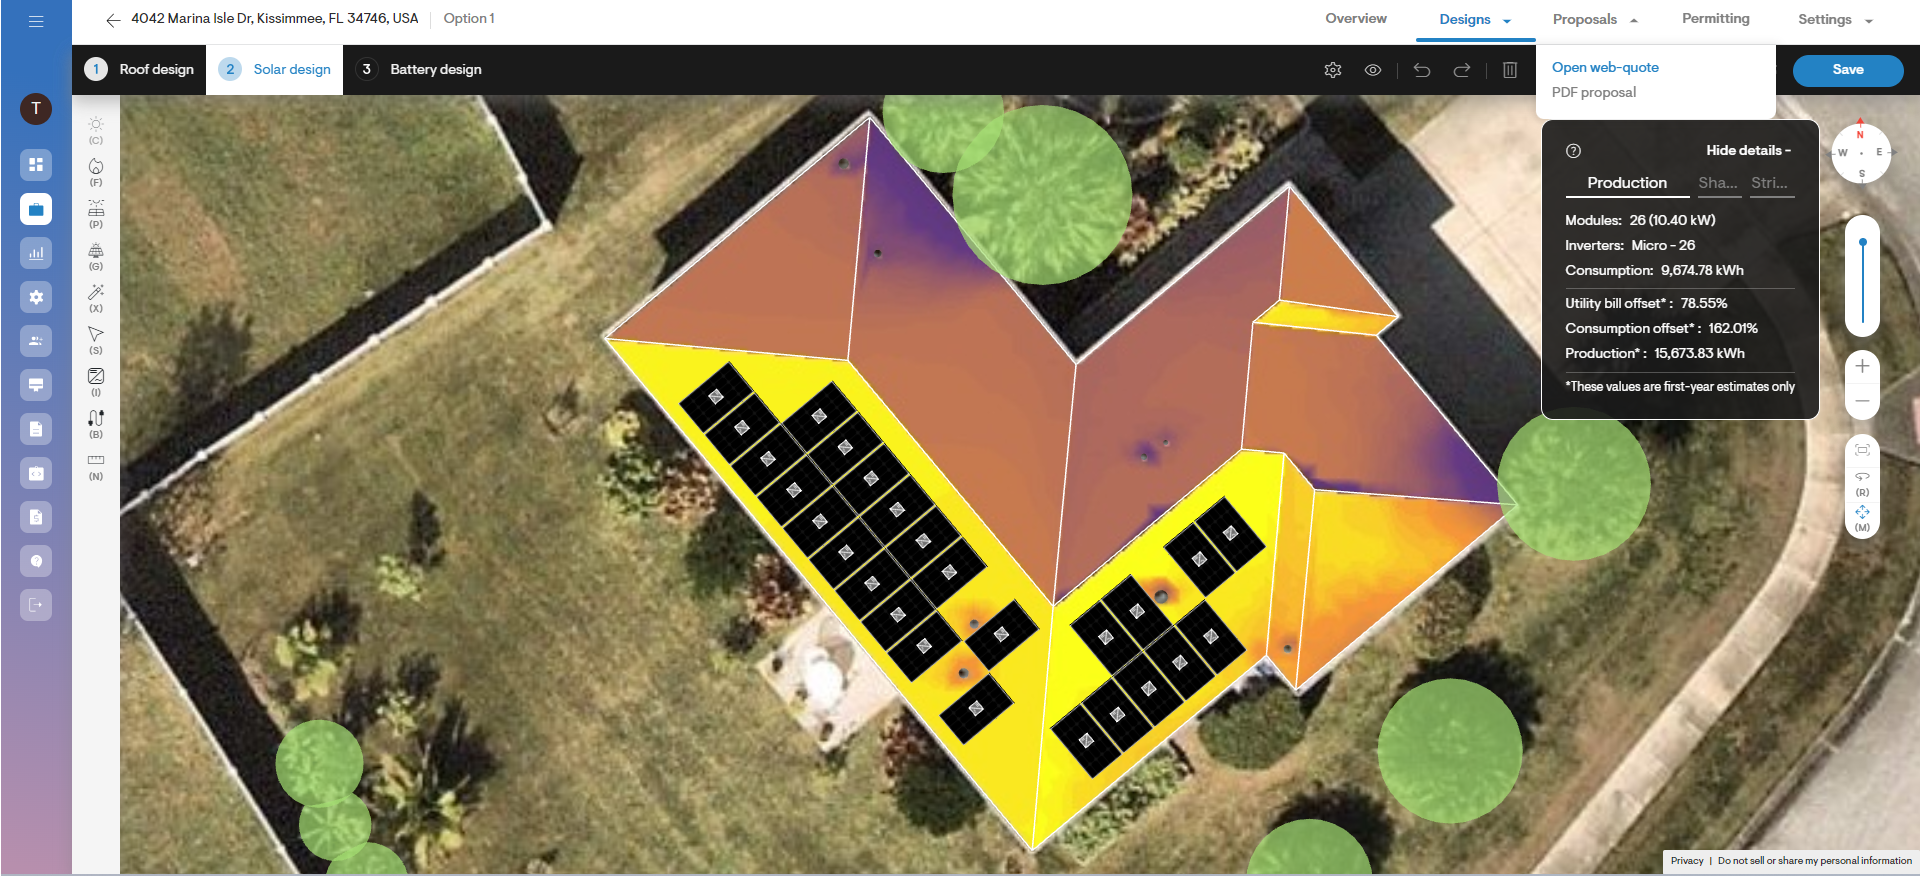Select the fire setback tool (F)
Image resolution: width=1920 pixels, height=876 pixels.
(96, 172)
